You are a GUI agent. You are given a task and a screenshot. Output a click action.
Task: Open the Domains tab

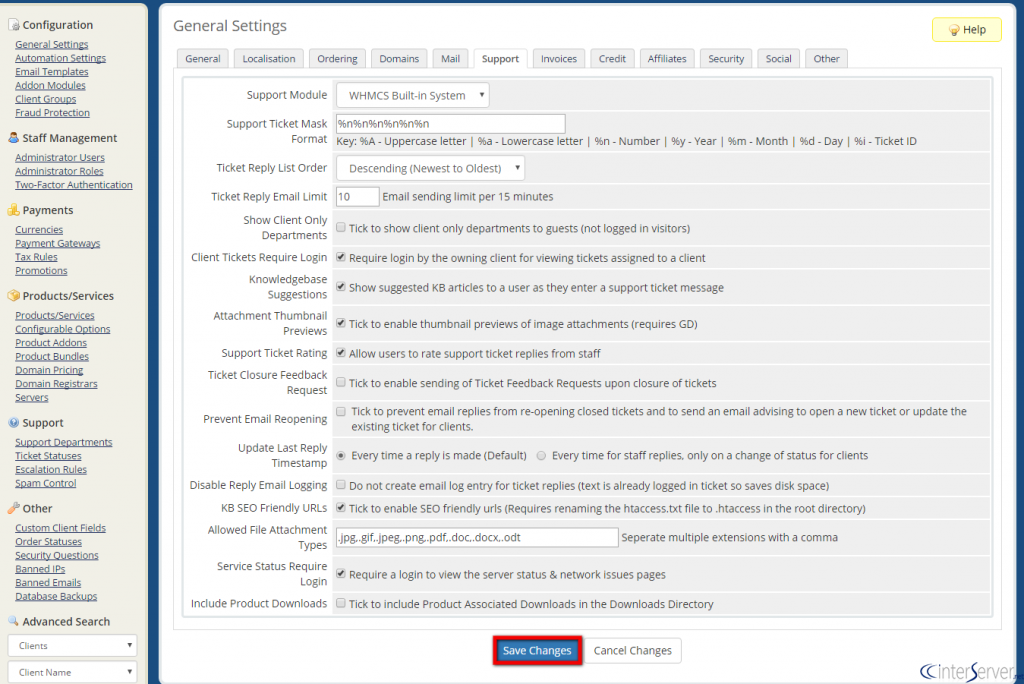click(399, 59)
